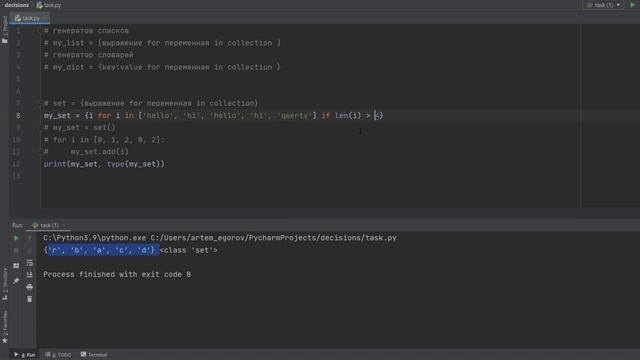
Task: Stop process using the Run panel square
Action: [16, 250]
